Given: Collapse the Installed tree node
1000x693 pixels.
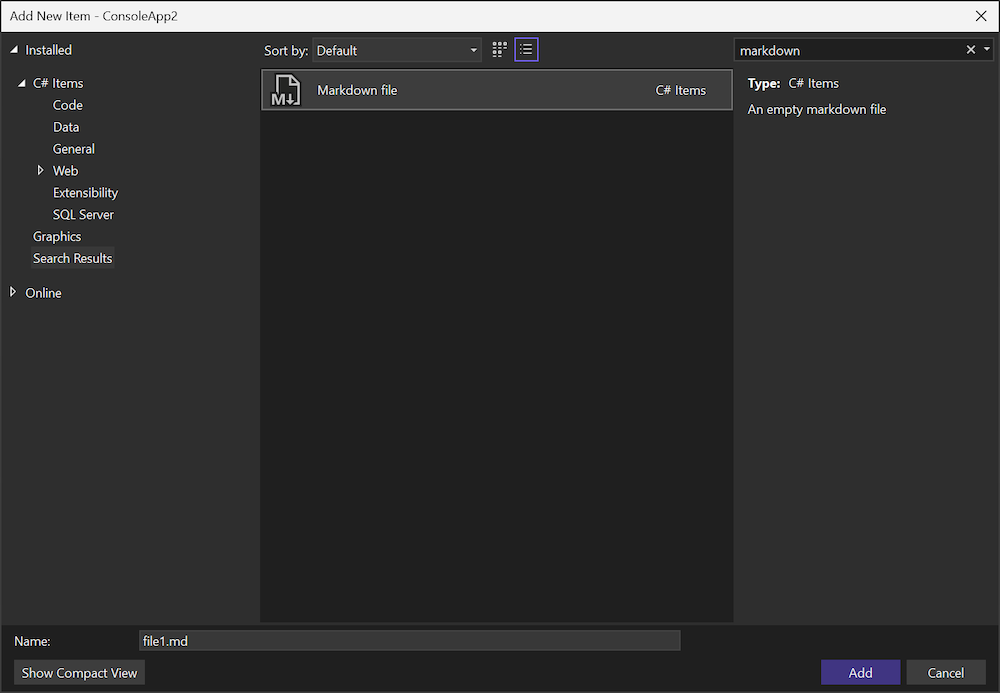Looking at the screenshot, I should (x=14, y=50).
